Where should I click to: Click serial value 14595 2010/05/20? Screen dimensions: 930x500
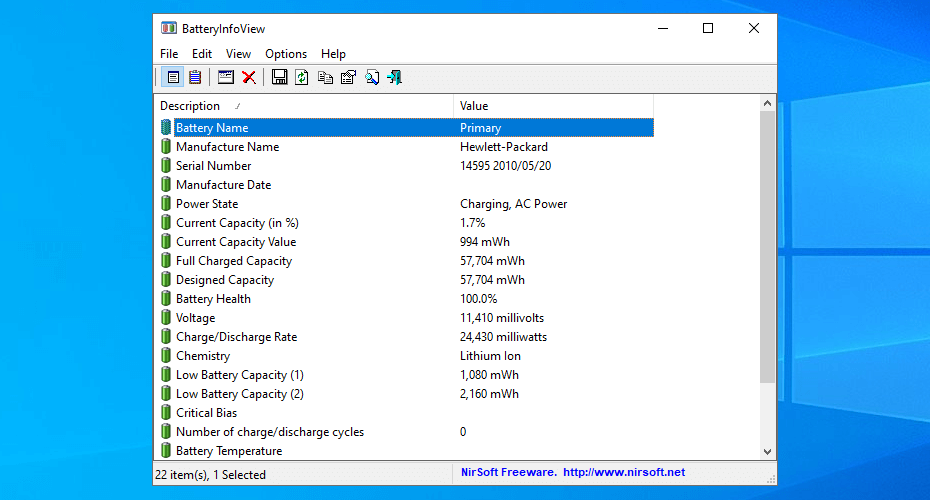click(x=505, y=165)
